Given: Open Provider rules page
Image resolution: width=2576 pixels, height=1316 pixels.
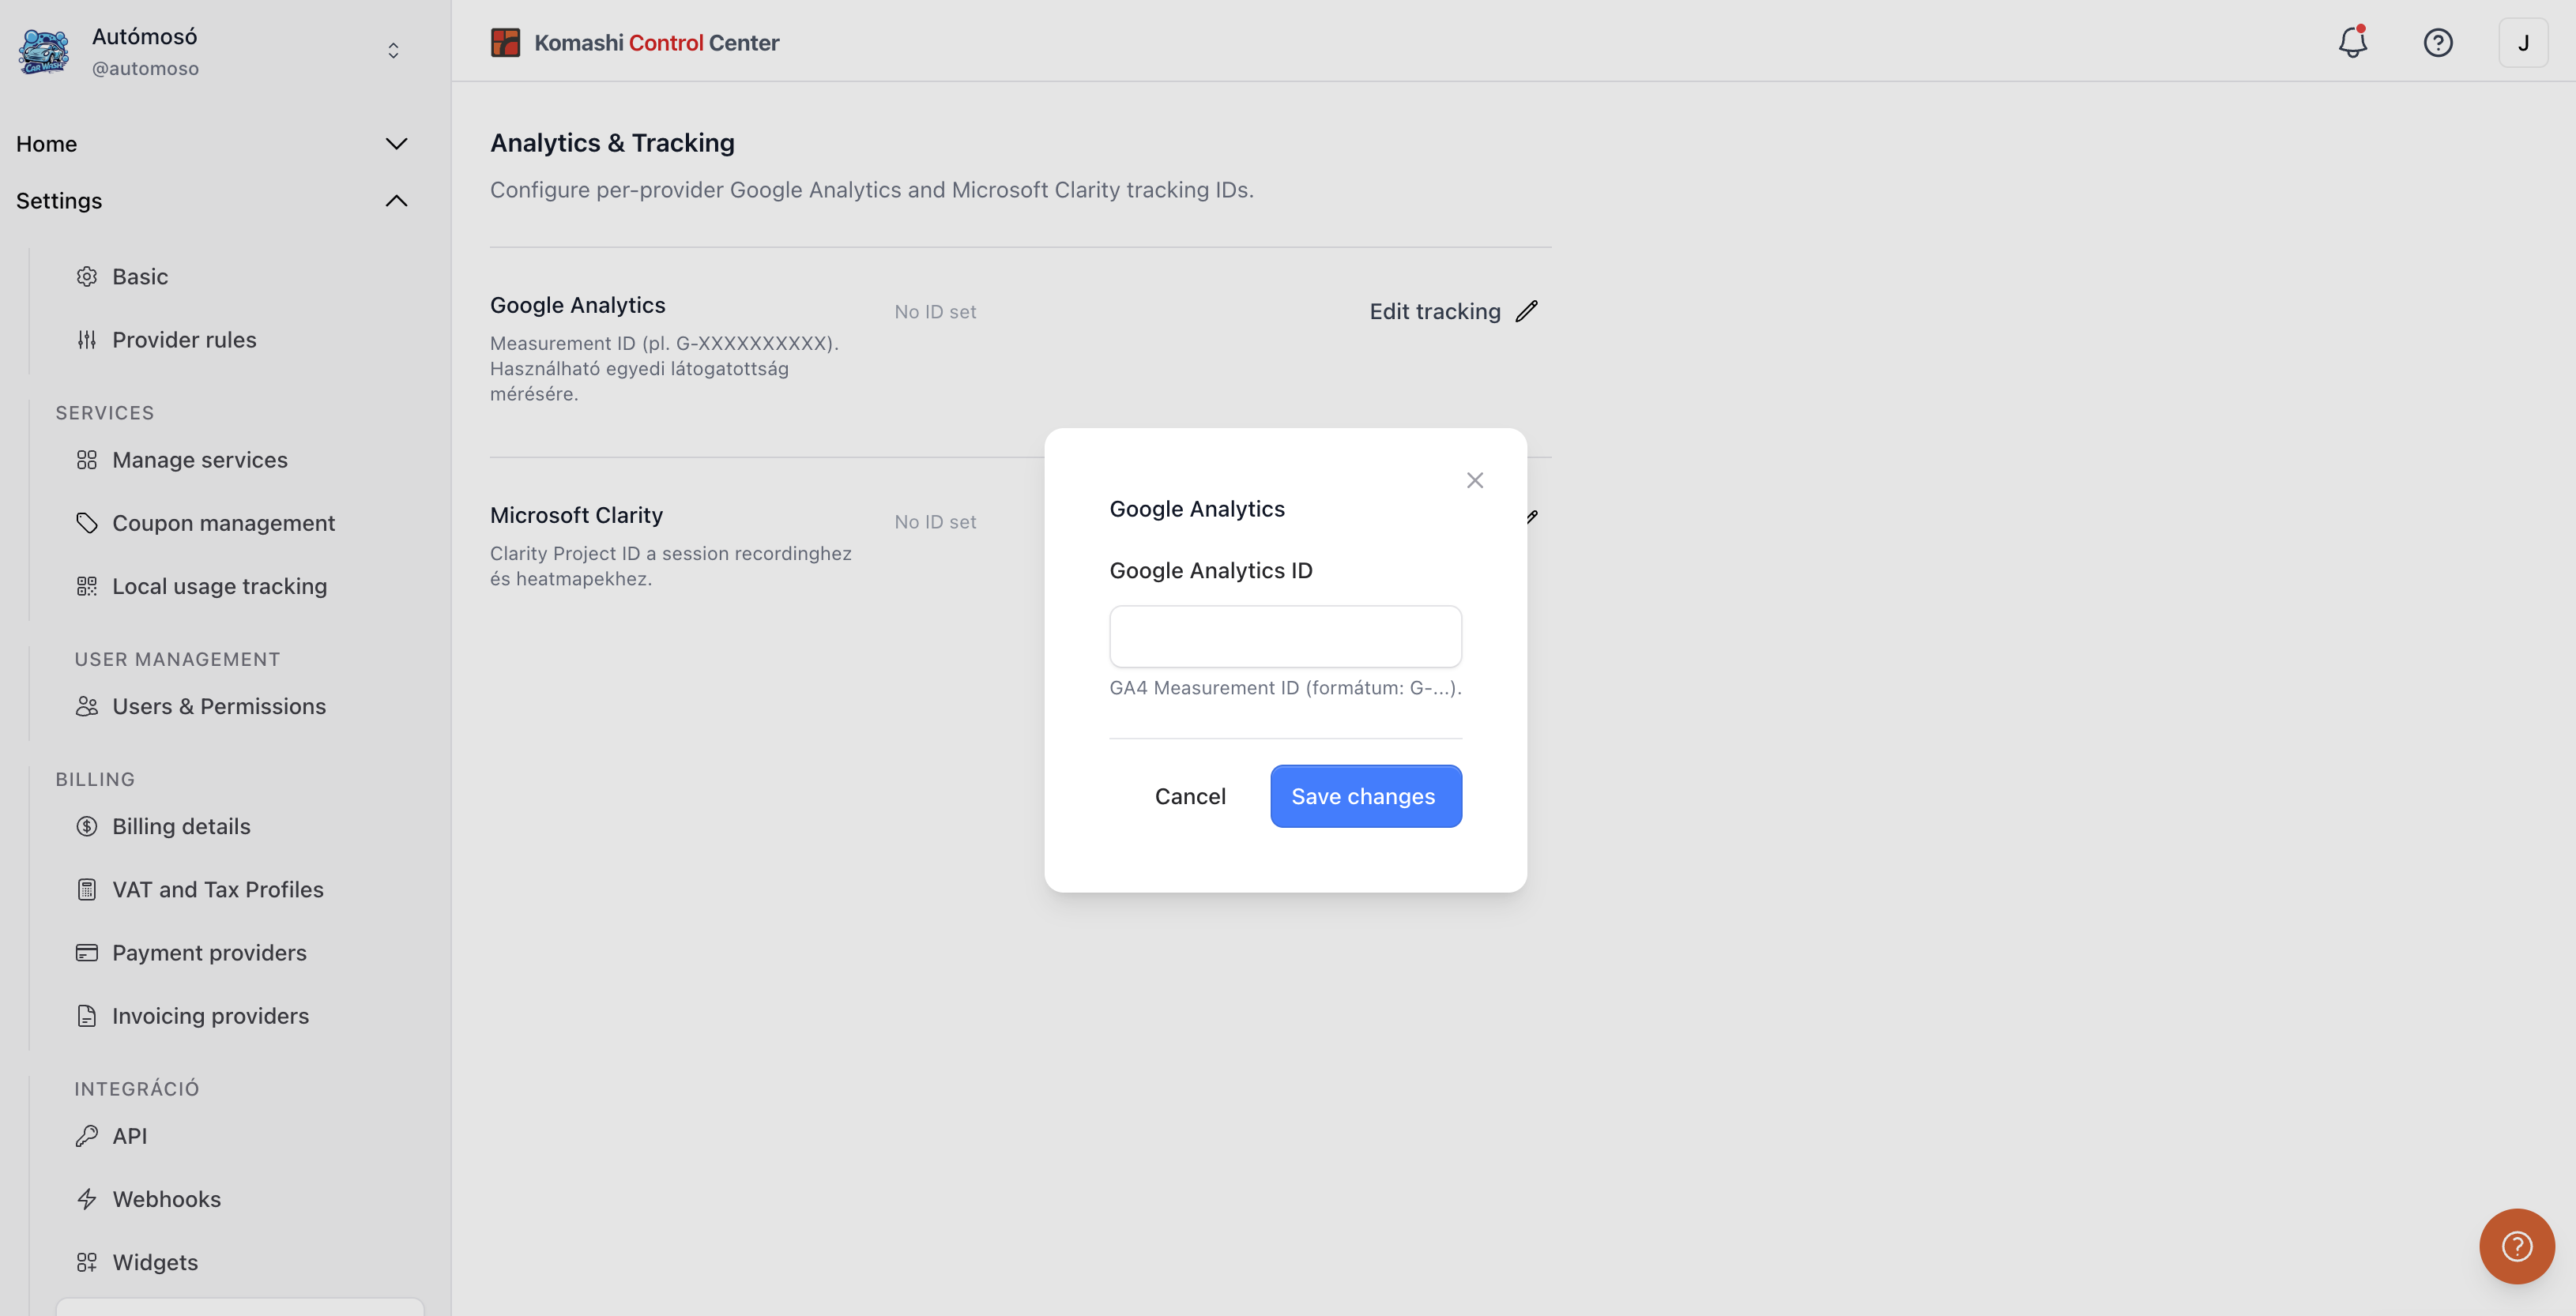Looking at the screenshot, I should click(184, 340).
